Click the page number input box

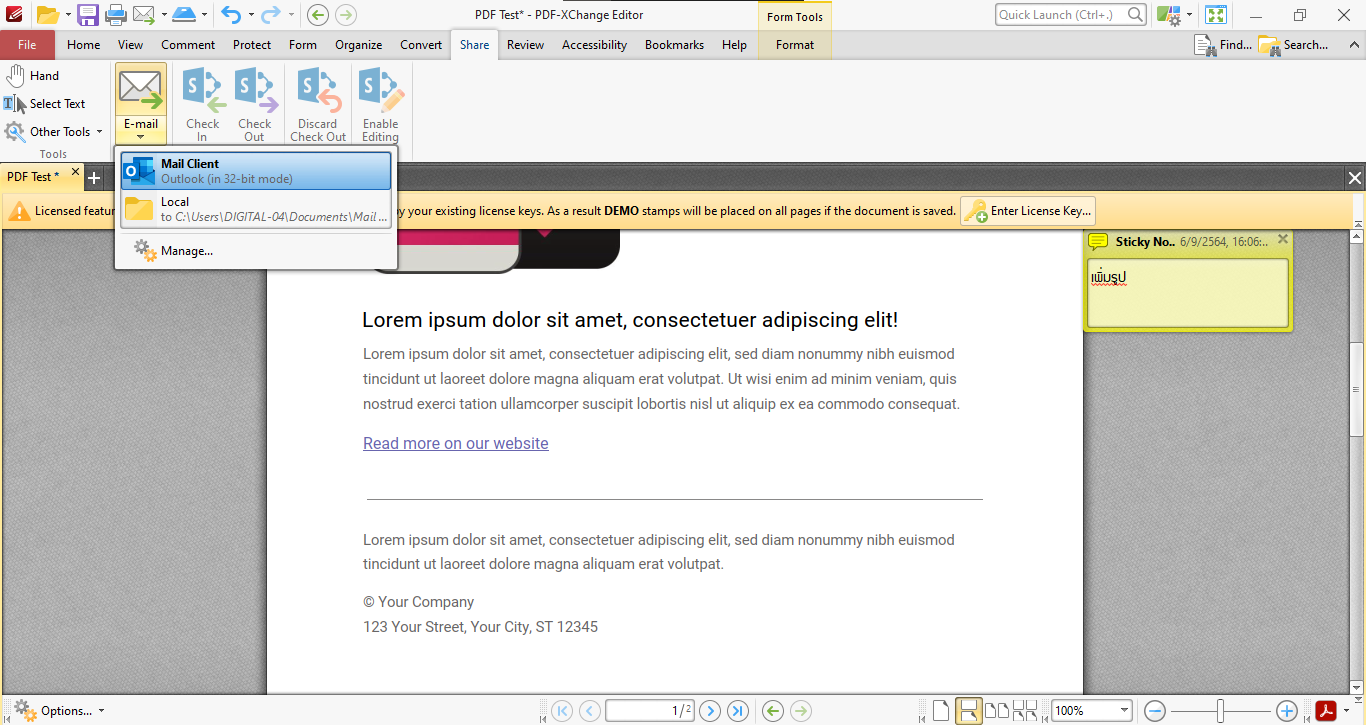(x=650, y=711)
